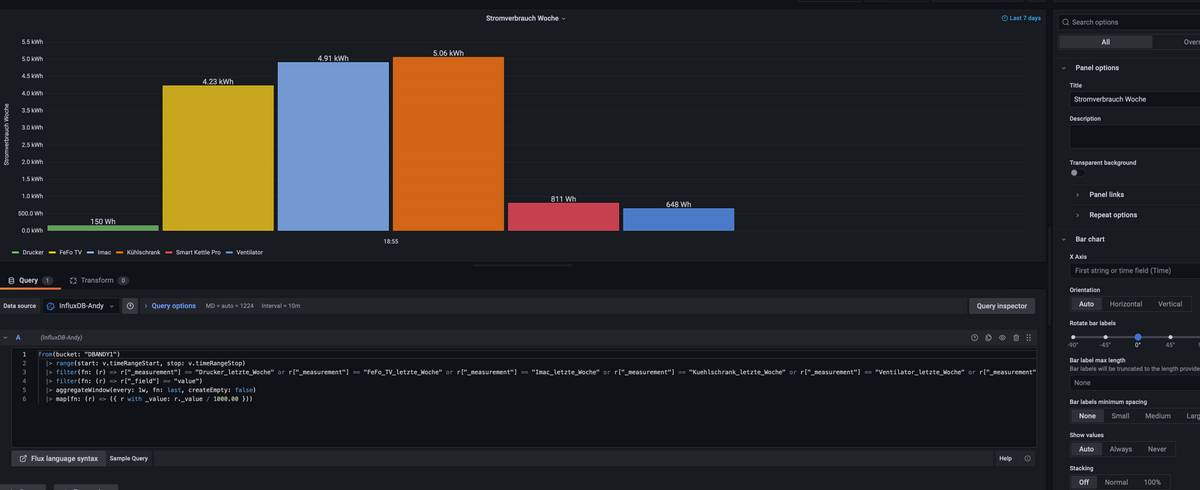1200x490 pixels.
Task: Switch to the Transform tab
Action: [99, 281]
